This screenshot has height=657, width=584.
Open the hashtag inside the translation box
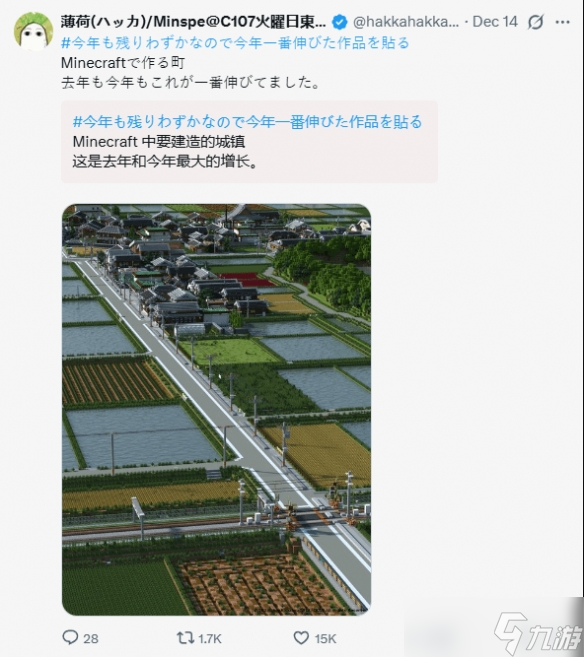[x=247, y=122]
